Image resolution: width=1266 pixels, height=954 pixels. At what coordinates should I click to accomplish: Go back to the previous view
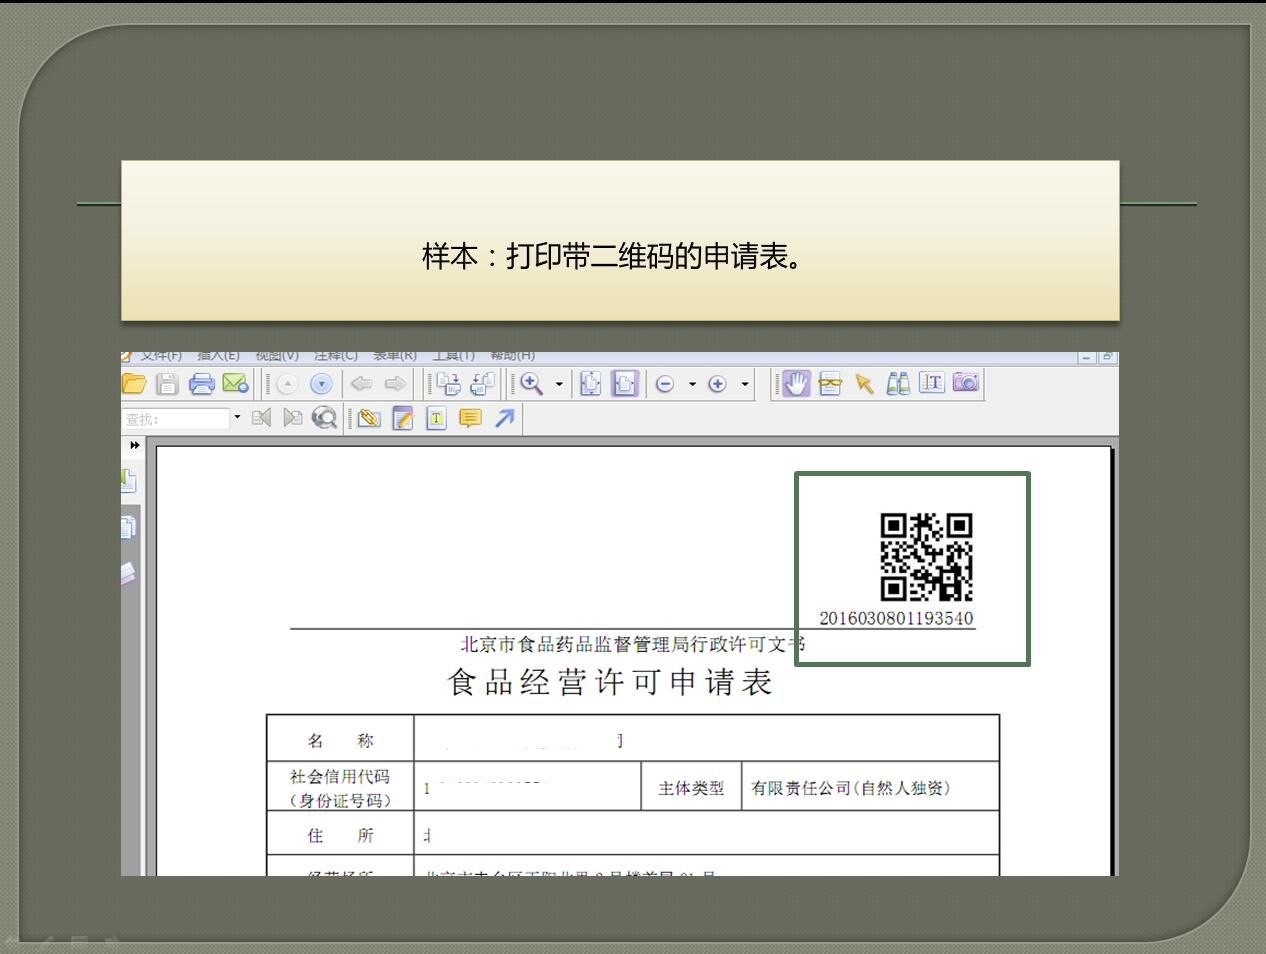(361, 384)
